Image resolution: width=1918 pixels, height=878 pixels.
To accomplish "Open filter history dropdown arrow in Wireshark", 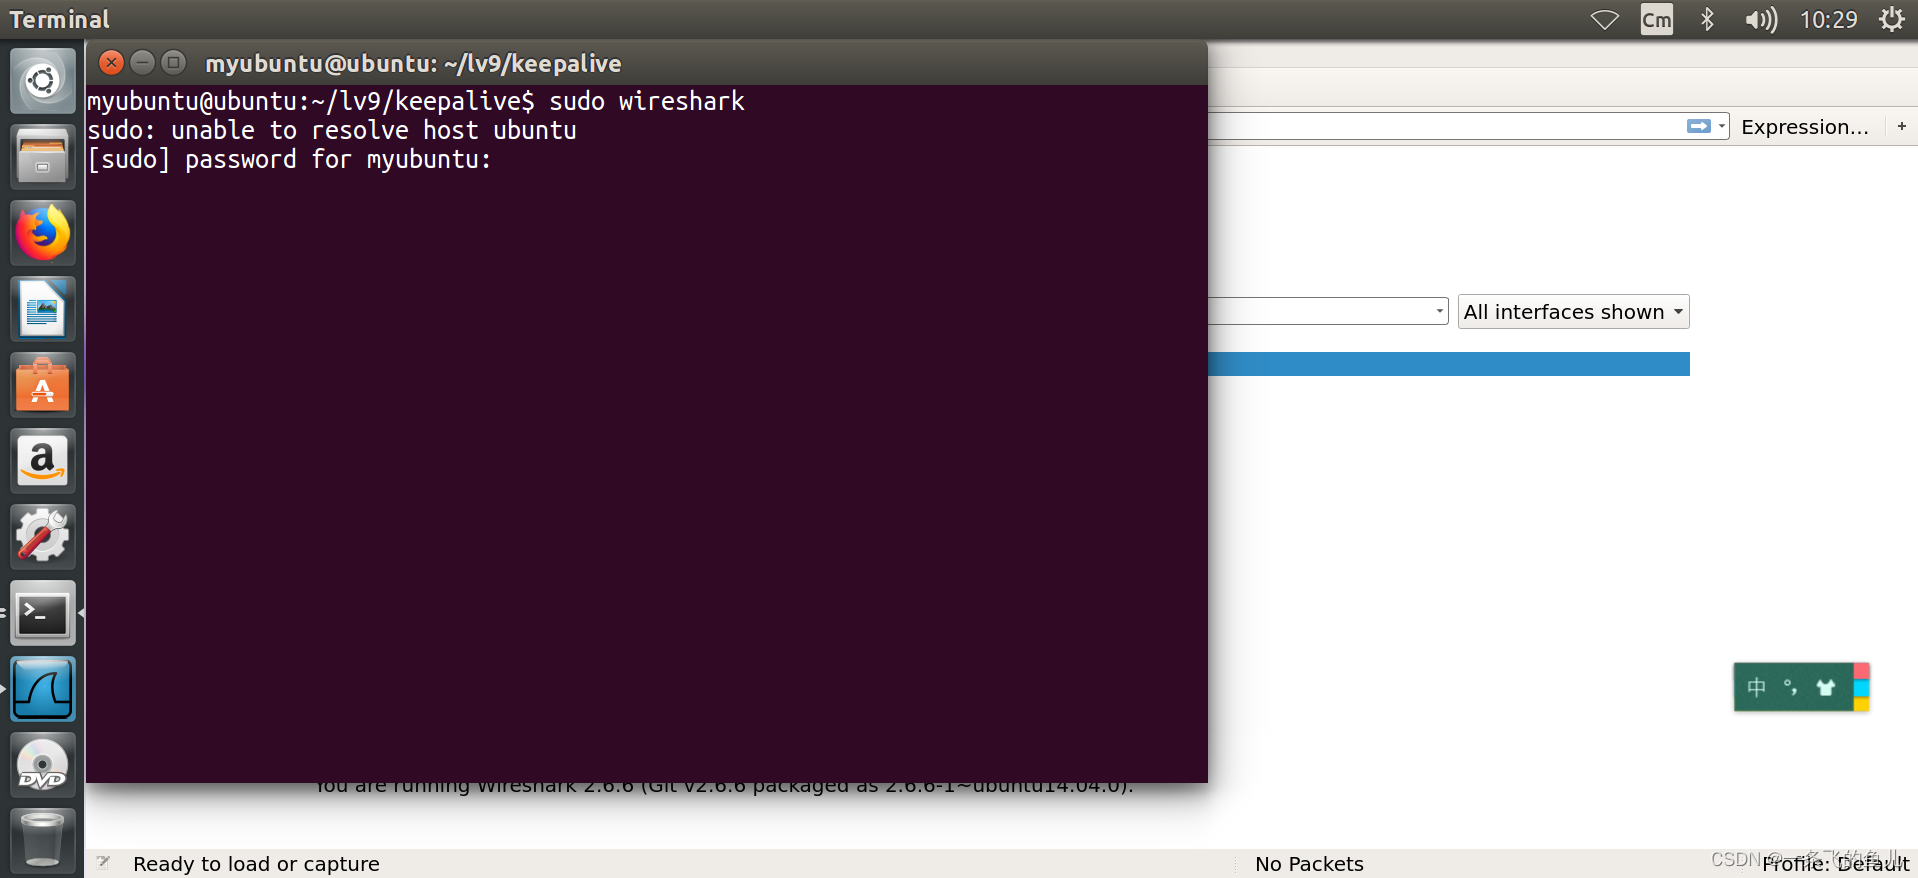I will click(x=1722, y=126).
